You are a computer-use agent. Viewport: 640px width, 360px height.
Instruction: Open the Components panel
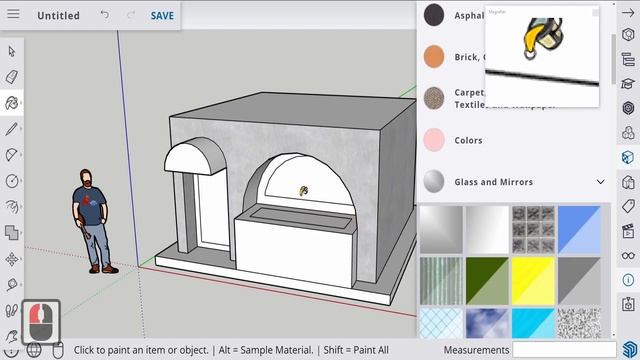click(628, 108)
